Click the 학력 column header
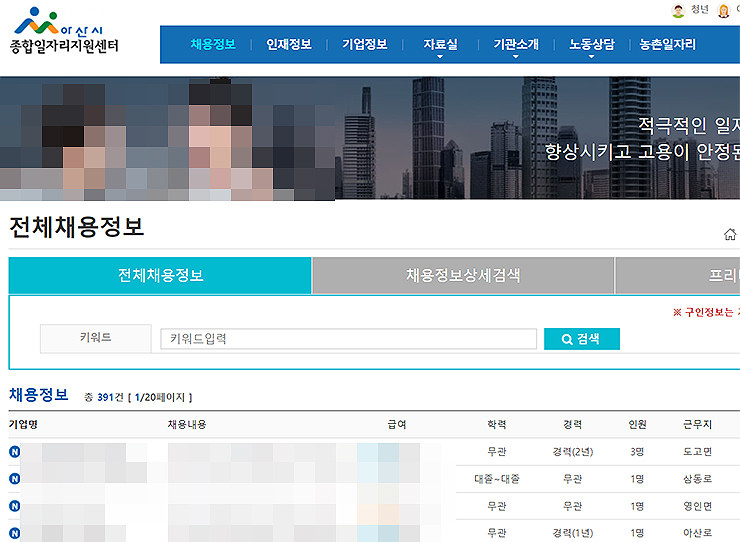Image resolution: width=740 pixels, height=542 pixels. pyautogui.click(x=496, y=424)
